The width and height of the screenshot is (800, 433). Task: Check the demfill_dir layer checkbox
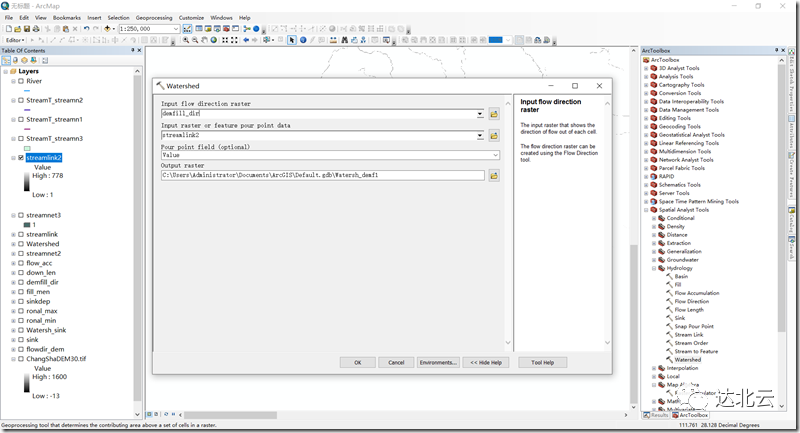[21, 282]
